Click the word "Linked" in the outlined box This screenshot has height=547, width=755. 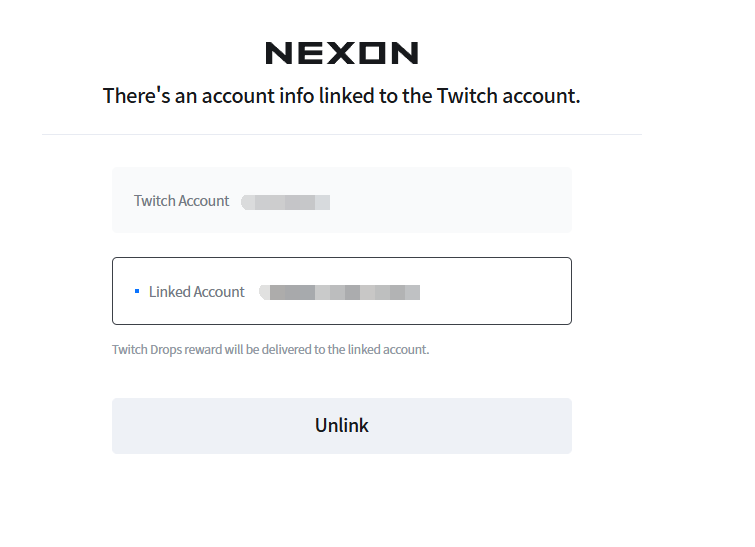point(169,292)
